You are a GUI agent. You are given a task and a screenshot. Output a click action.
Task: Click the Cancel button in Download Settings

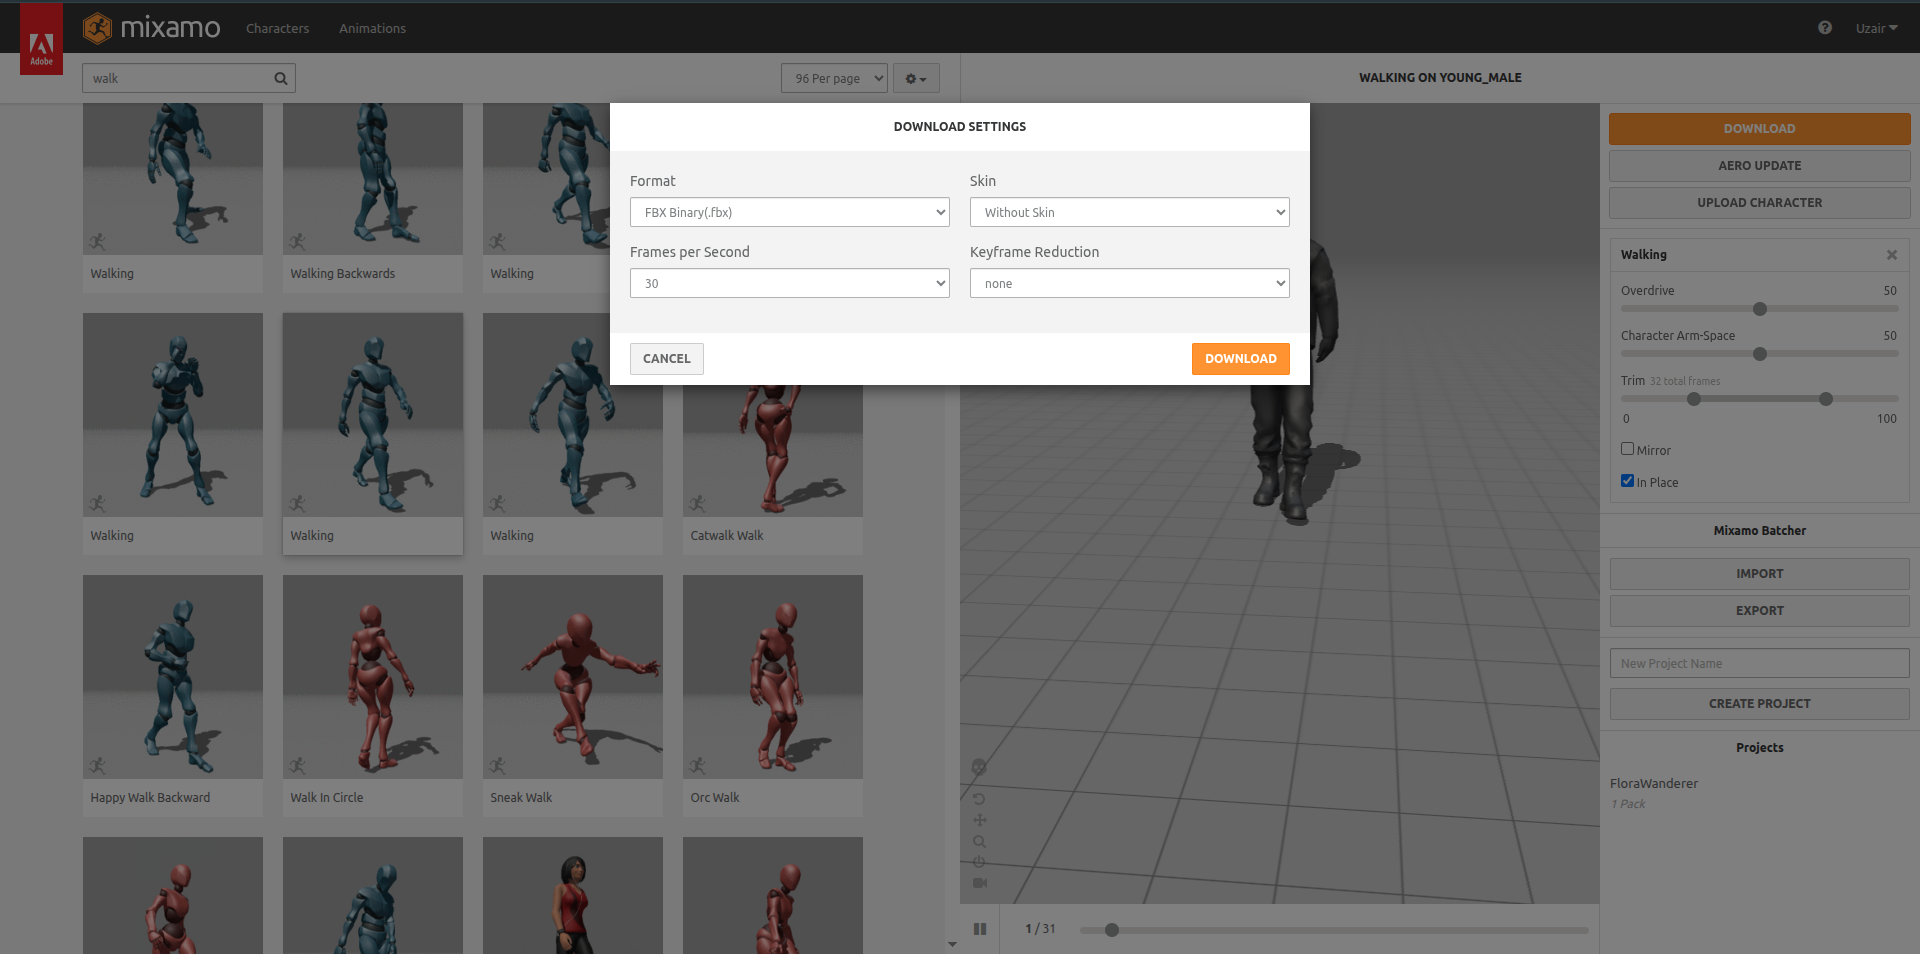[665, 358]
